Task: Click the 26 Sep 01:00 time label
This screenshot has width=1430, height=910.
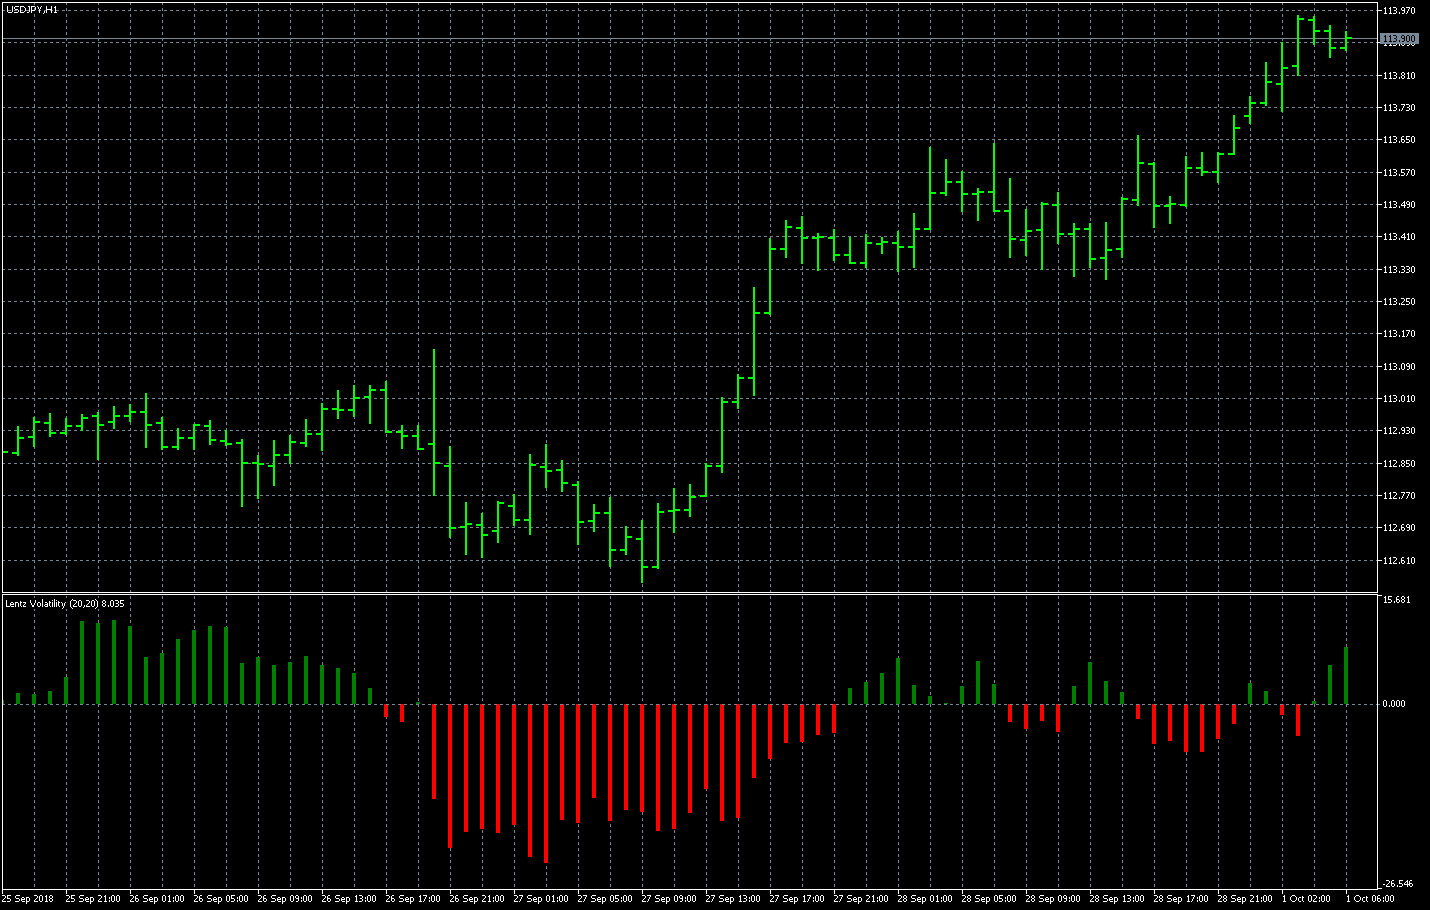Action: tap(157, 899)
